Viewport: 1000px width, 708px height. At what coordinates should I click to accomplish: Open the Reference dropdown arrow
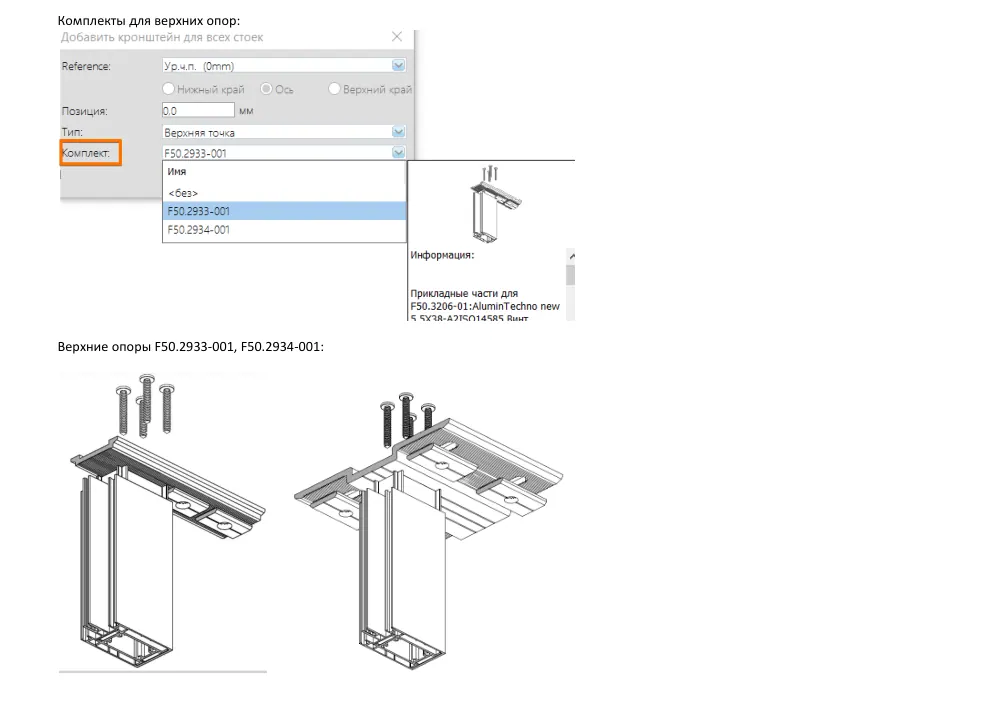[x=399, y=65]
